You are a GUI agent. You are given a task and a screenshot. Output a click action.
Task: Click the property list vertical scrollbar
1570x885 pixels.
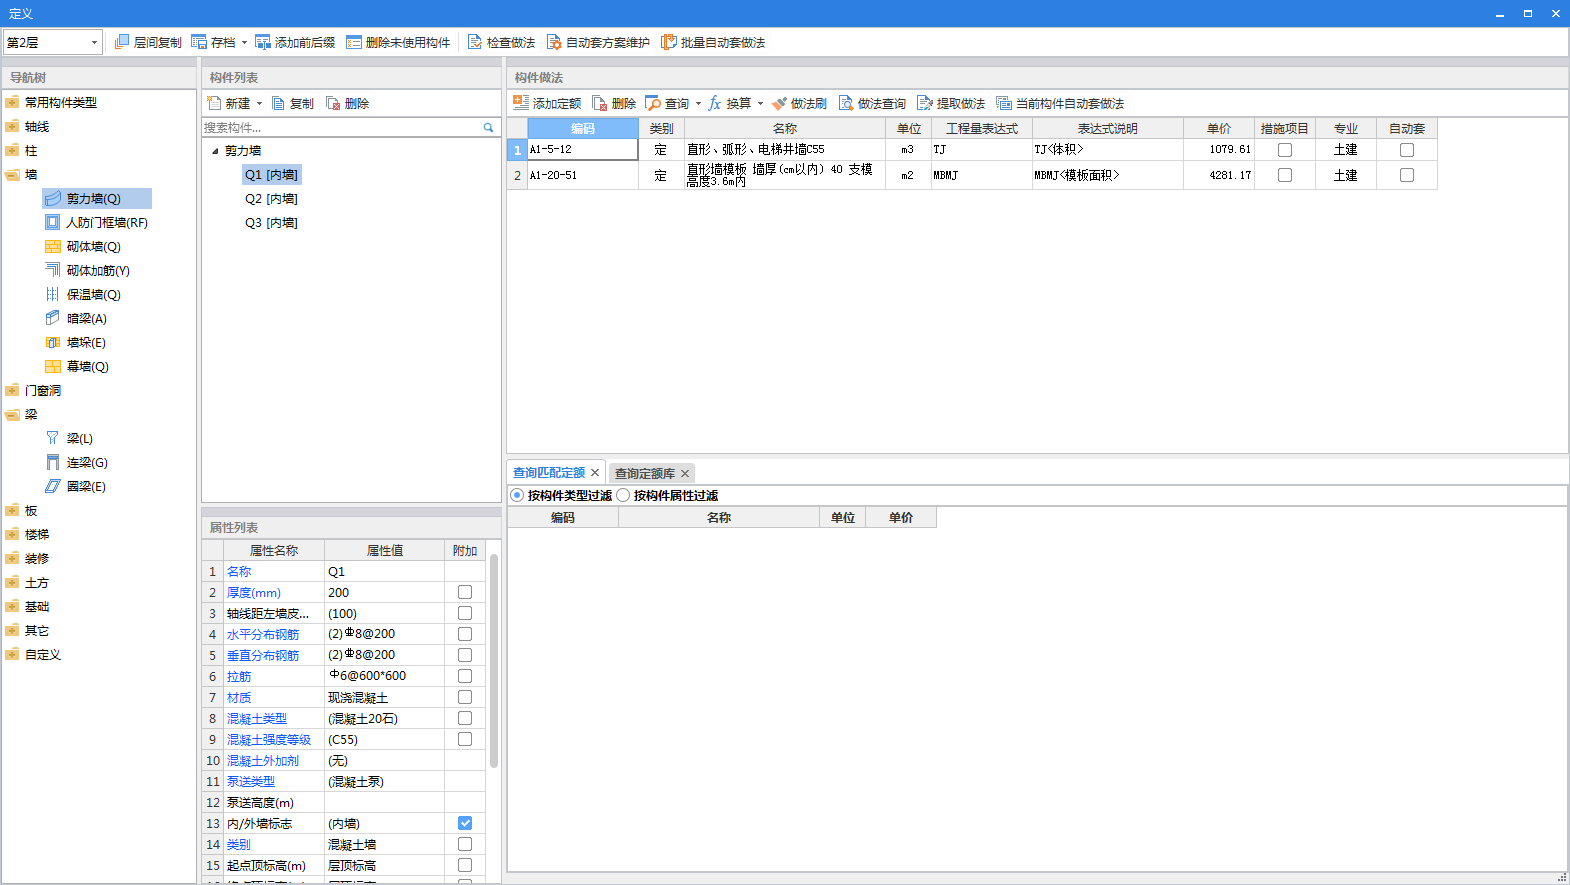494,662
